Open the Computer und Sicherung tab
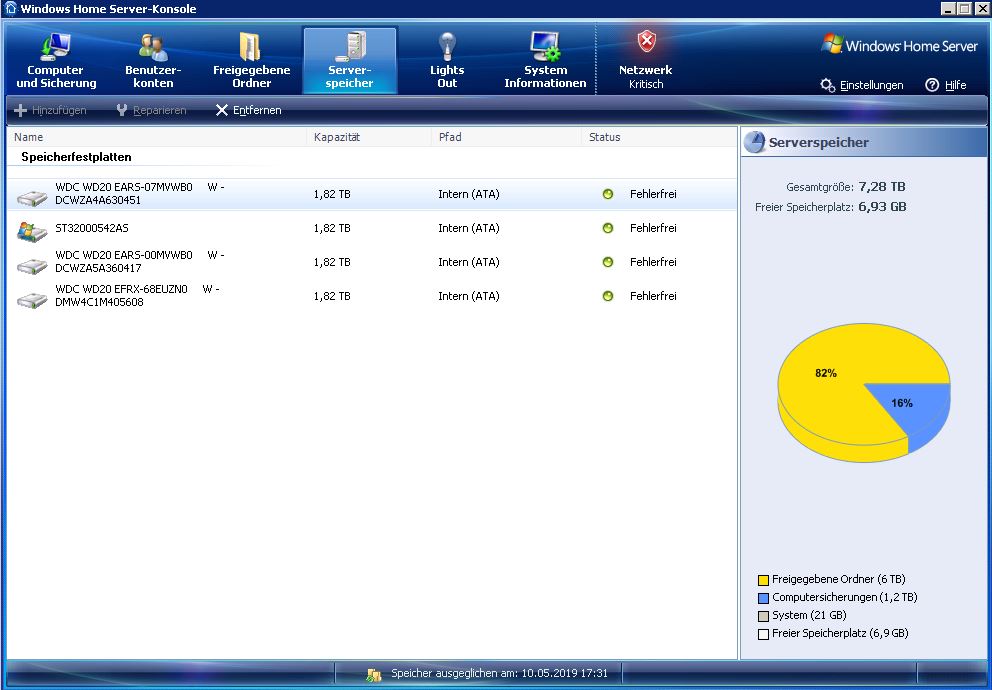 pyautogui.click(x=56, y=61)
